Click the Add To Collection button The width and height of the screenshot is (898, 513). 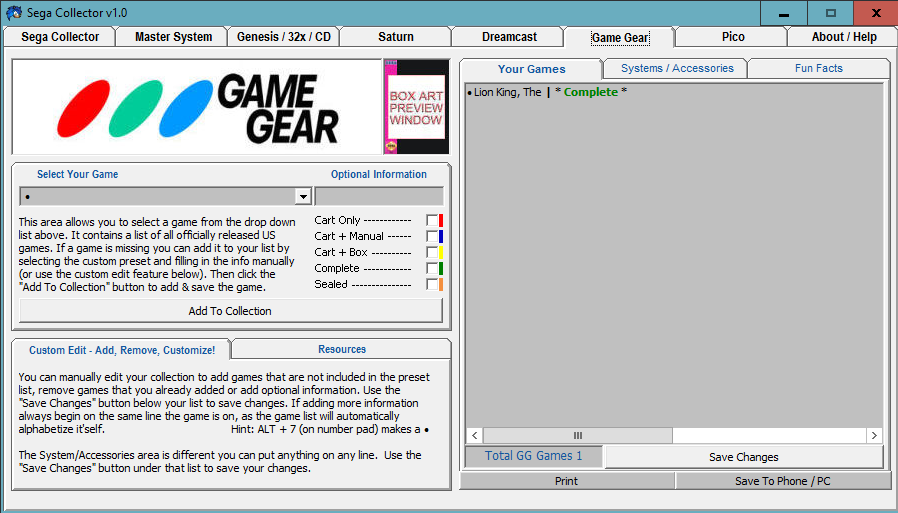tap(230, 311)
